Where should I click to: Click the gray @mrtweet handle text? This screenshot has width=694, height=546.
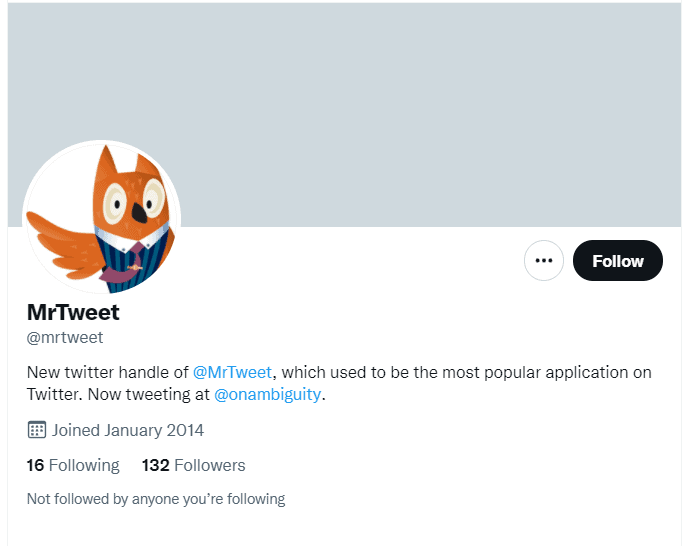pos(65,338)
